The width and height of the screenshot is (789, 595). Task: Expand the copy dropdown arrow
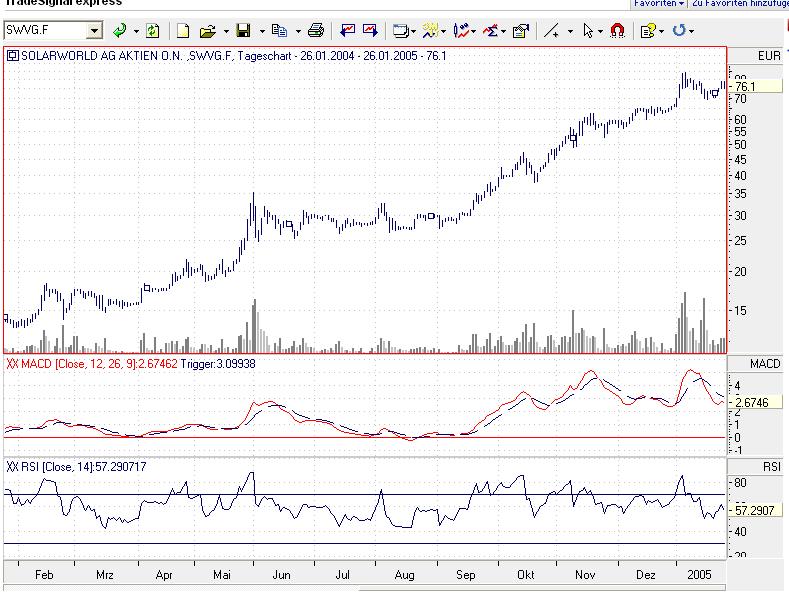tap(298, 31)
